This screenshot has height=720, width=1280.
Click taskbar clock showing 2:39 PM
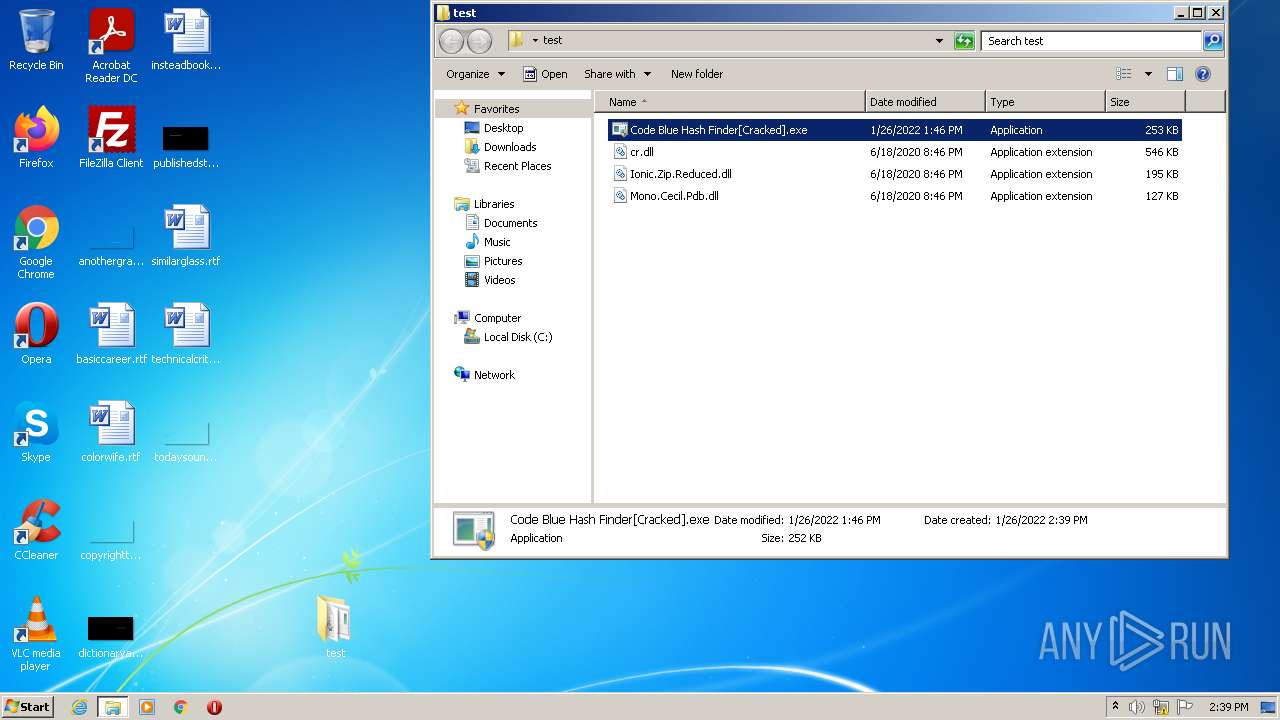(x=1228, y=707)
